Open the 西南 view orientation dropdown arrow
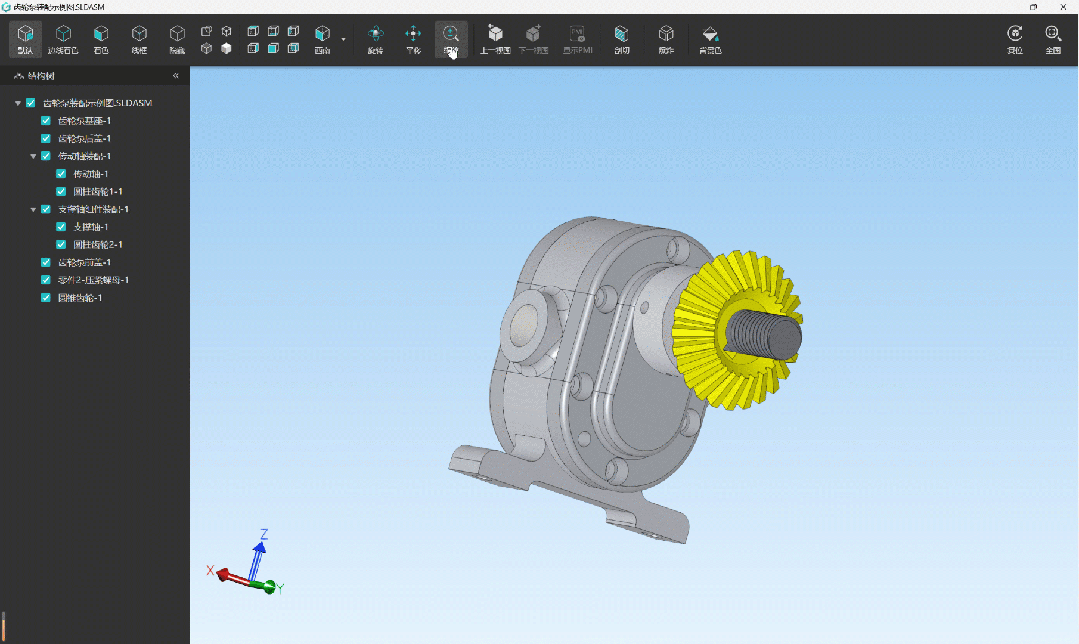Image resolution: width=1079 pixels, height=644 pixels. (343, 40)
